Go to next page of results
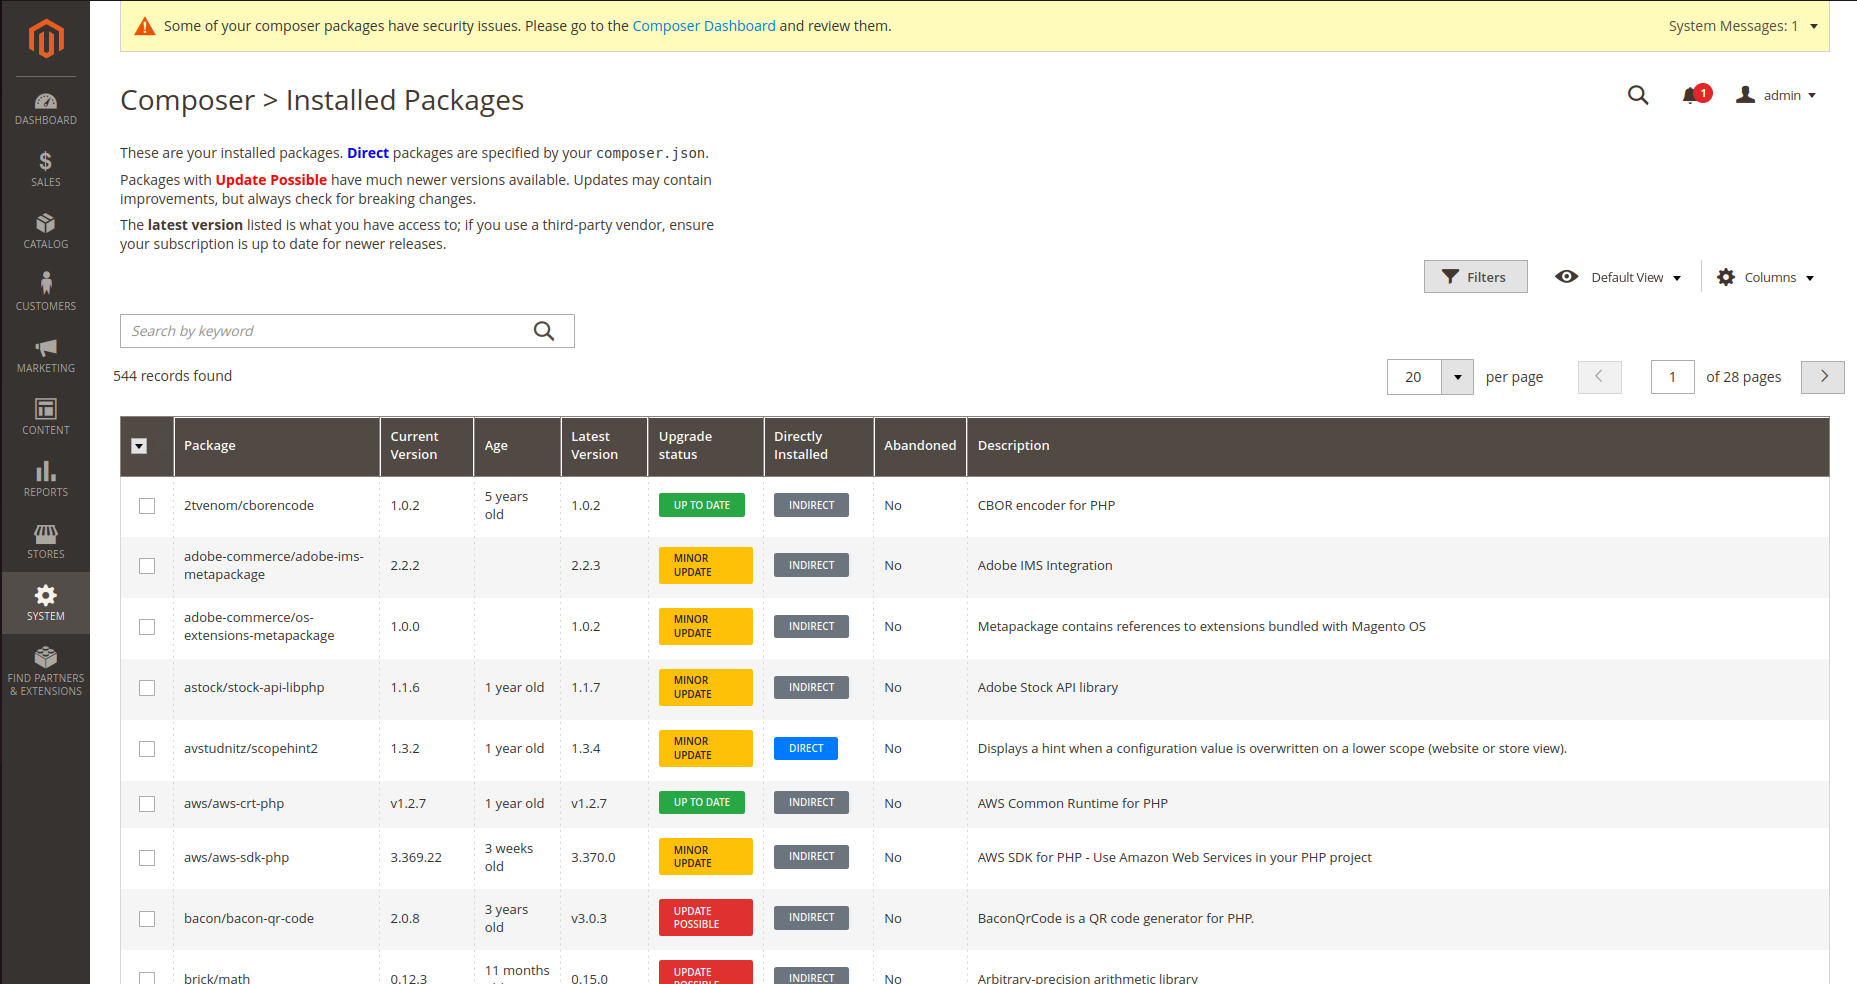 pyautogui.click(x=1823, y=377)
